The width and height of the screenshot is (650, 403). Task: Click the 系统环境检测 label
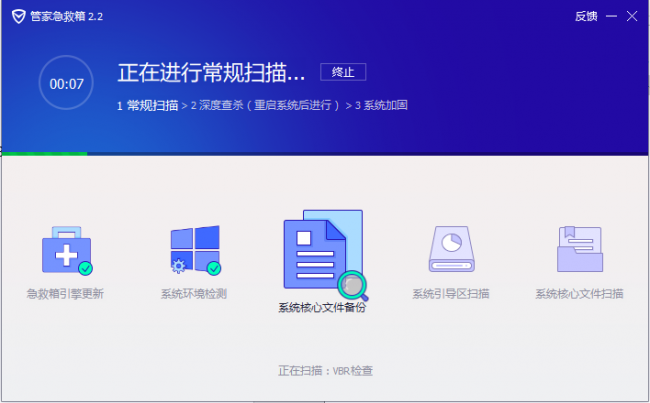[194, 294]
